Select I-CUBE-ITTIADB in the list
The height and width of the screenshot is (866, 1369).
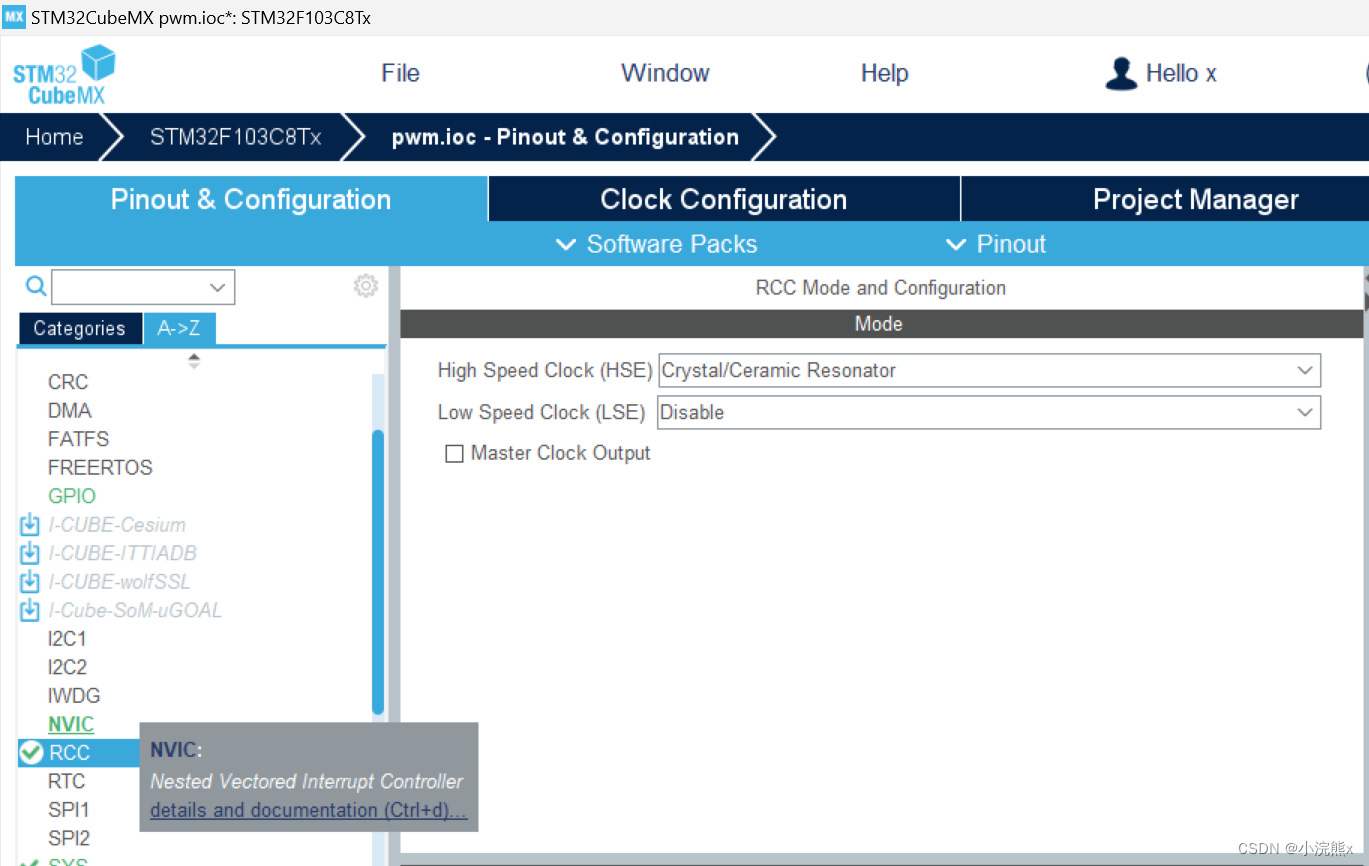pyautogui.click(x=122, y=553)
